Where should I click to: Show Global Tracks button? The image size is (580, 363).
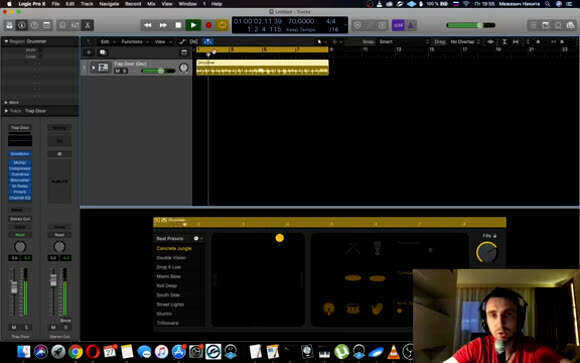(184, 53)
